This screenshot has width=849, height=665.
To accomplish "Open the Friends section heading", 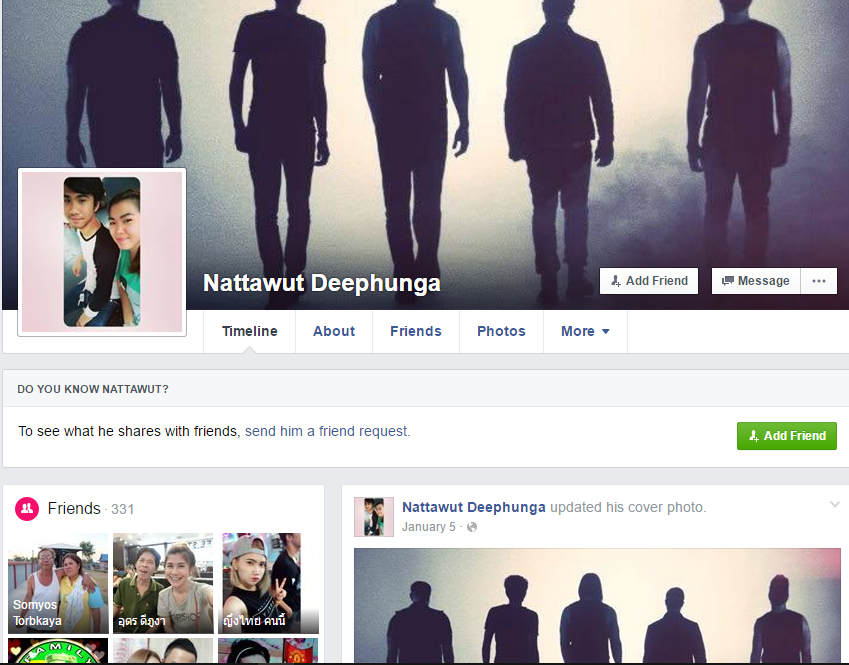I will point(74,508).
